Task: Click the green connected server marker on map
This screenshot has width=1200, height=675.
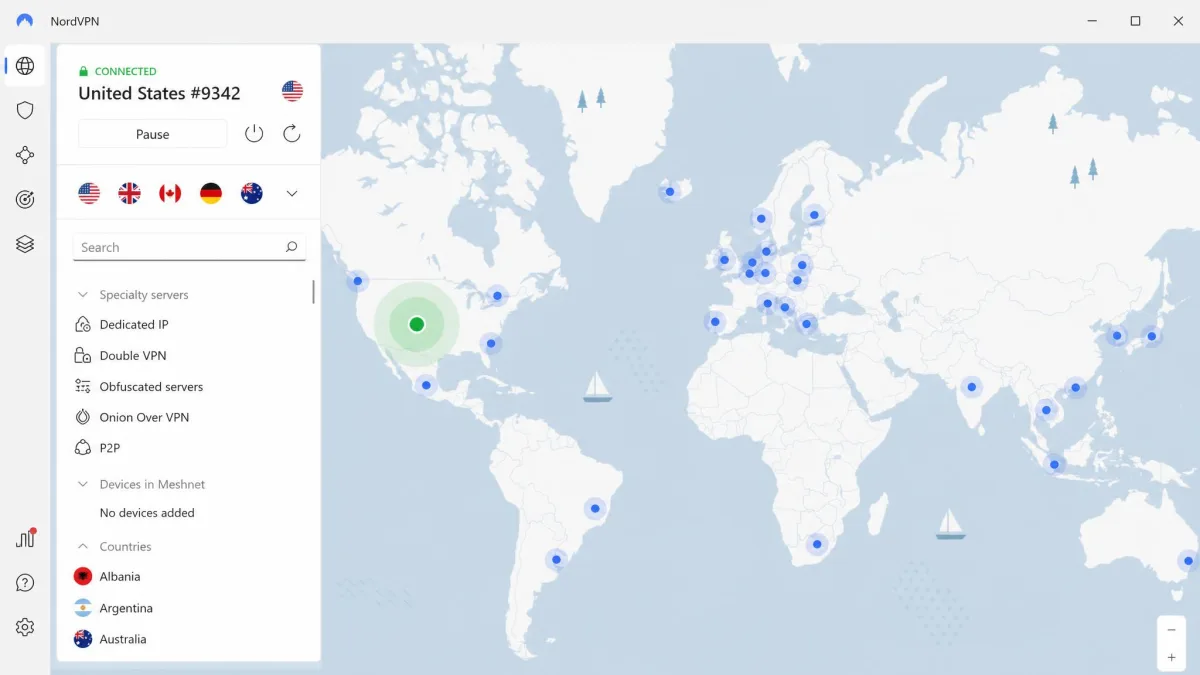Action: tap(417, 324)
